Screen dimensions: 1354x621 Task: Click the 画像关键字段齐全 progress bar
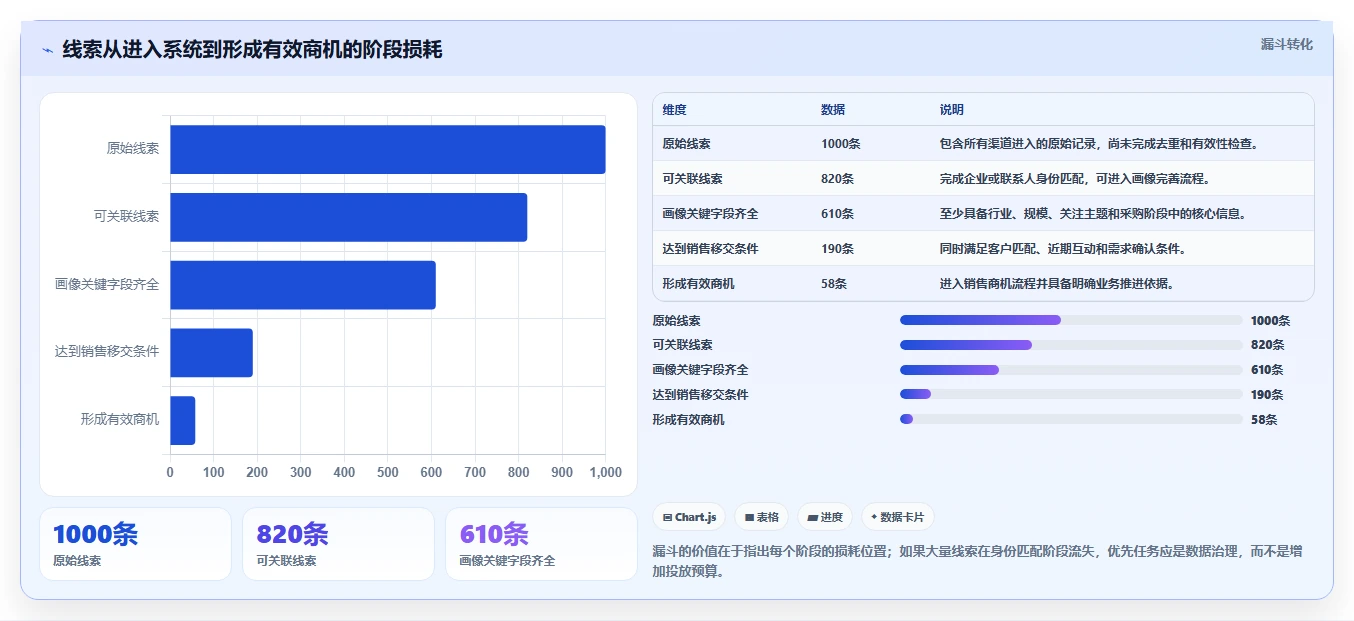1071,370
